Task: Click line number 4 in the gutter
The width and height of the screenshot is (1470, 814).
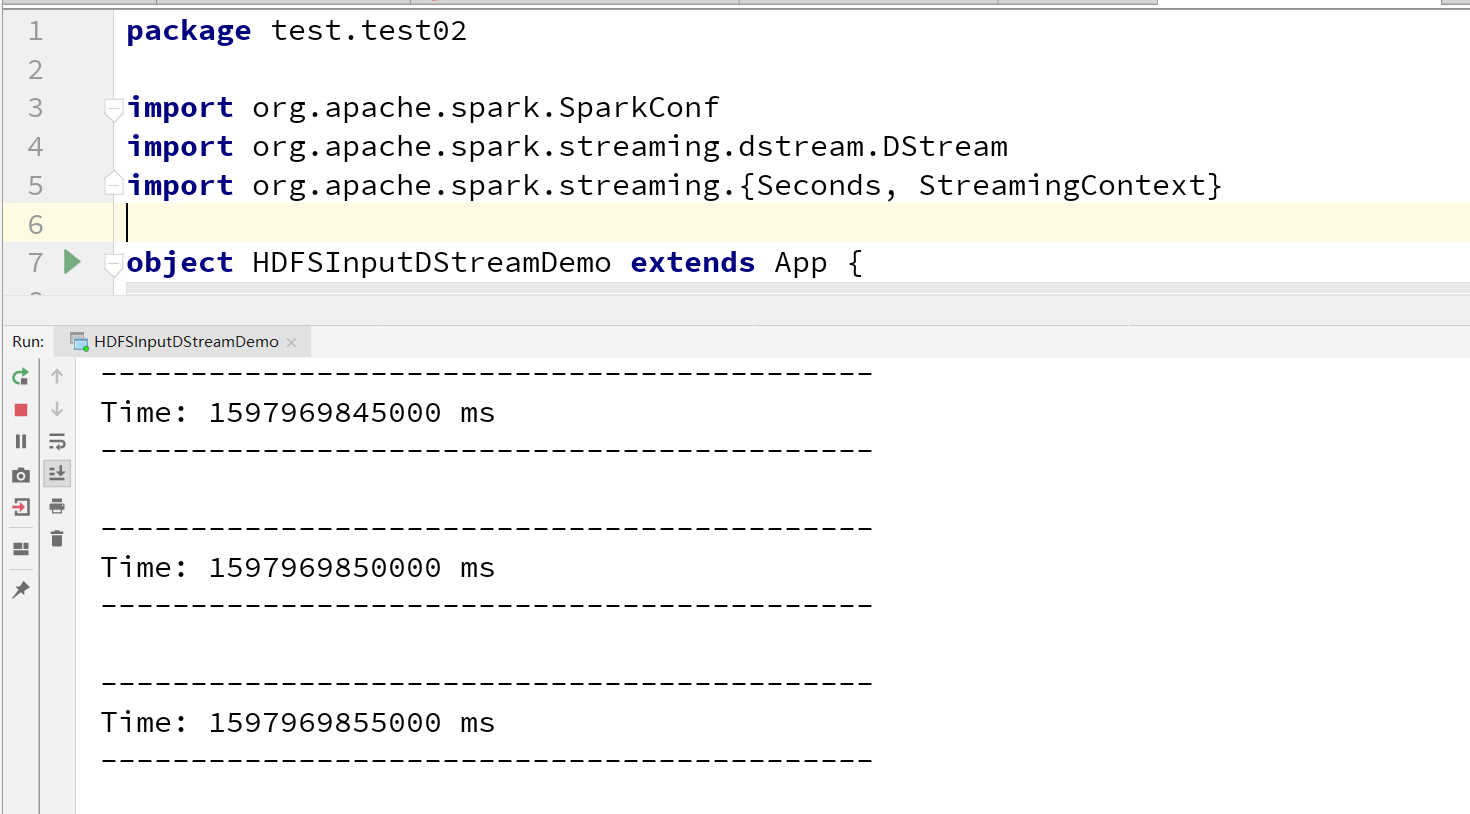Action: point(35,147)
